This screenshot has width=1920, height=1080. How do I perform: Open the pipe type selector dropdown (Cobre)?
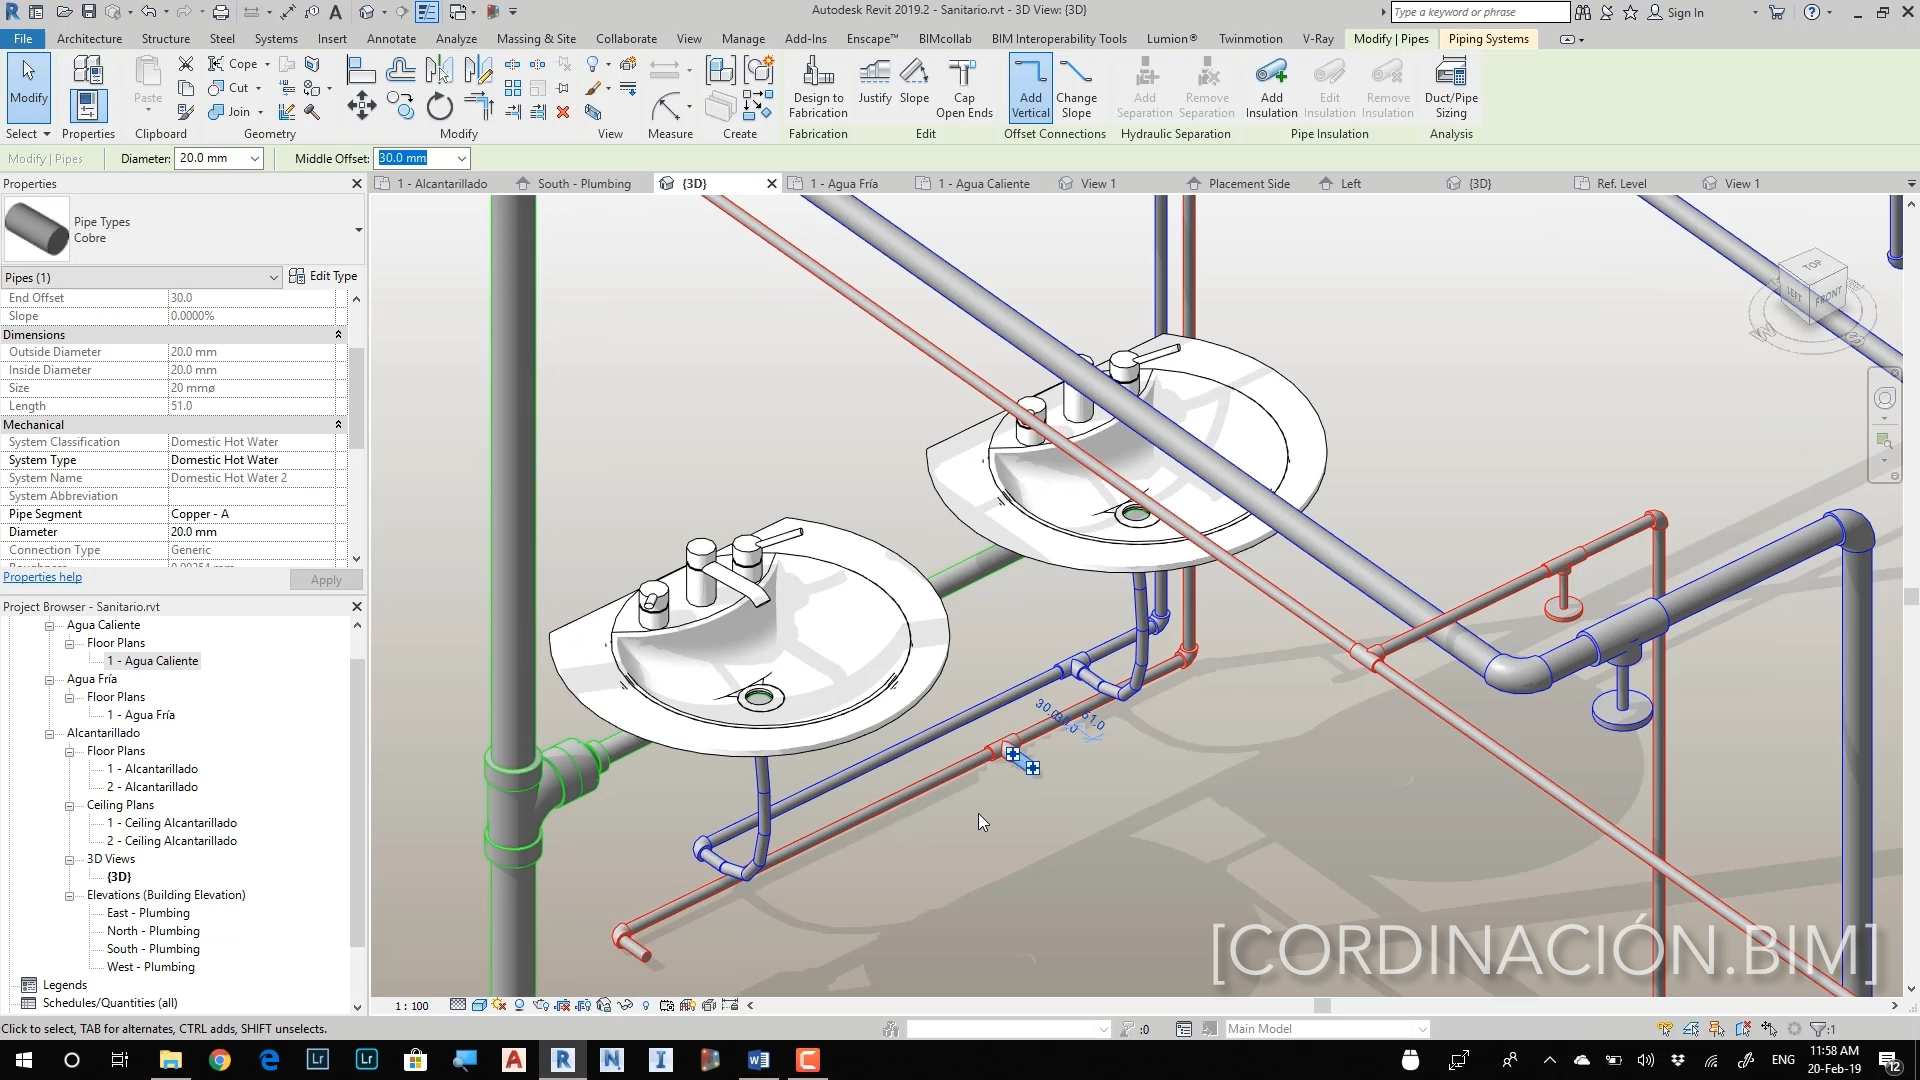[x=358, y=230]
